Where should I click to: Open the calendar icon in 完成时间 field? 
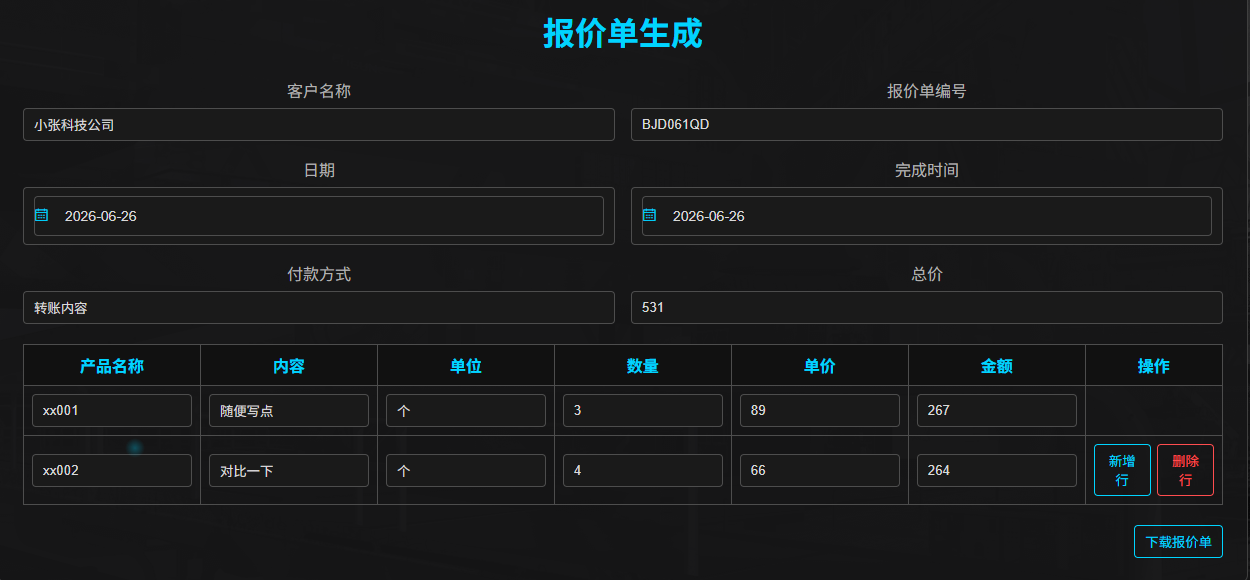point(649,215)
